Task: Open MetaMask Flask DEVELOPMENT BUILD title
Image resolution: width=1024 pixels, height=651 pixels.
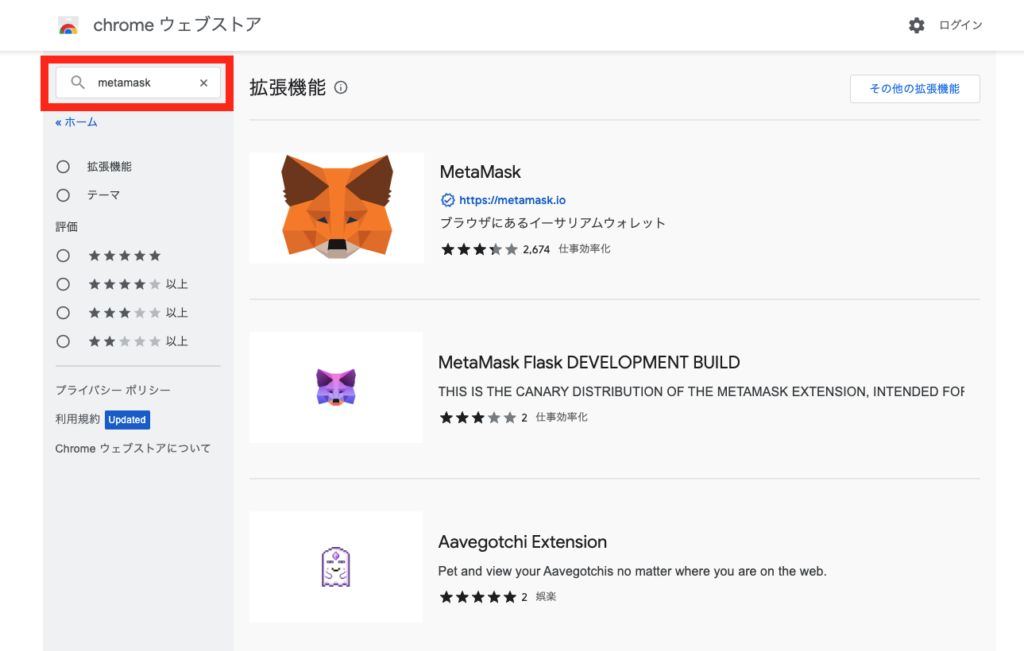Action: (589, 362)
